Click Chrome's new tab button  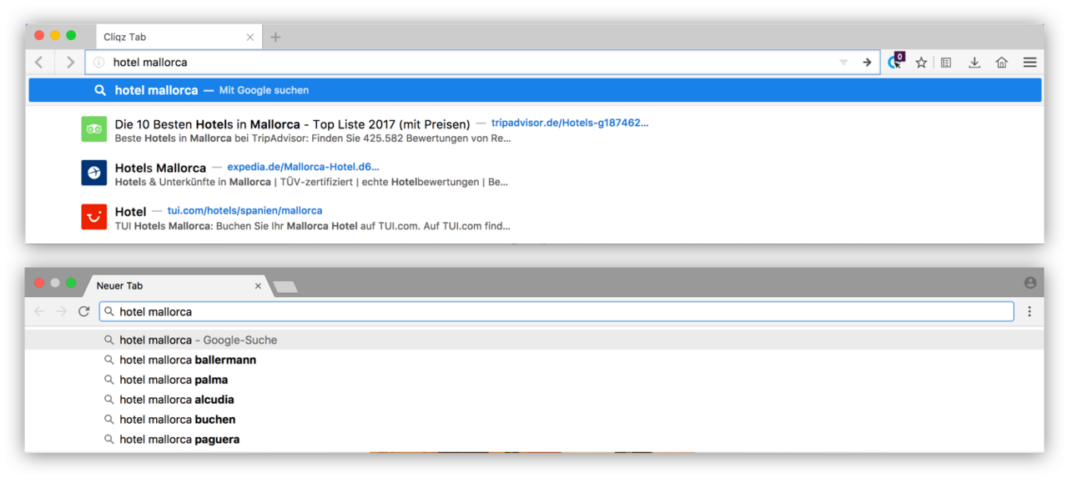285,287
